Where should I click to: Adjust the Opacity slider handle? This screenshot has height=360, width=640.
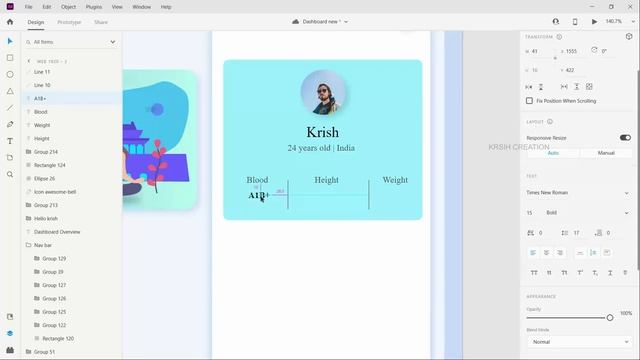click(x=610, y=318)
